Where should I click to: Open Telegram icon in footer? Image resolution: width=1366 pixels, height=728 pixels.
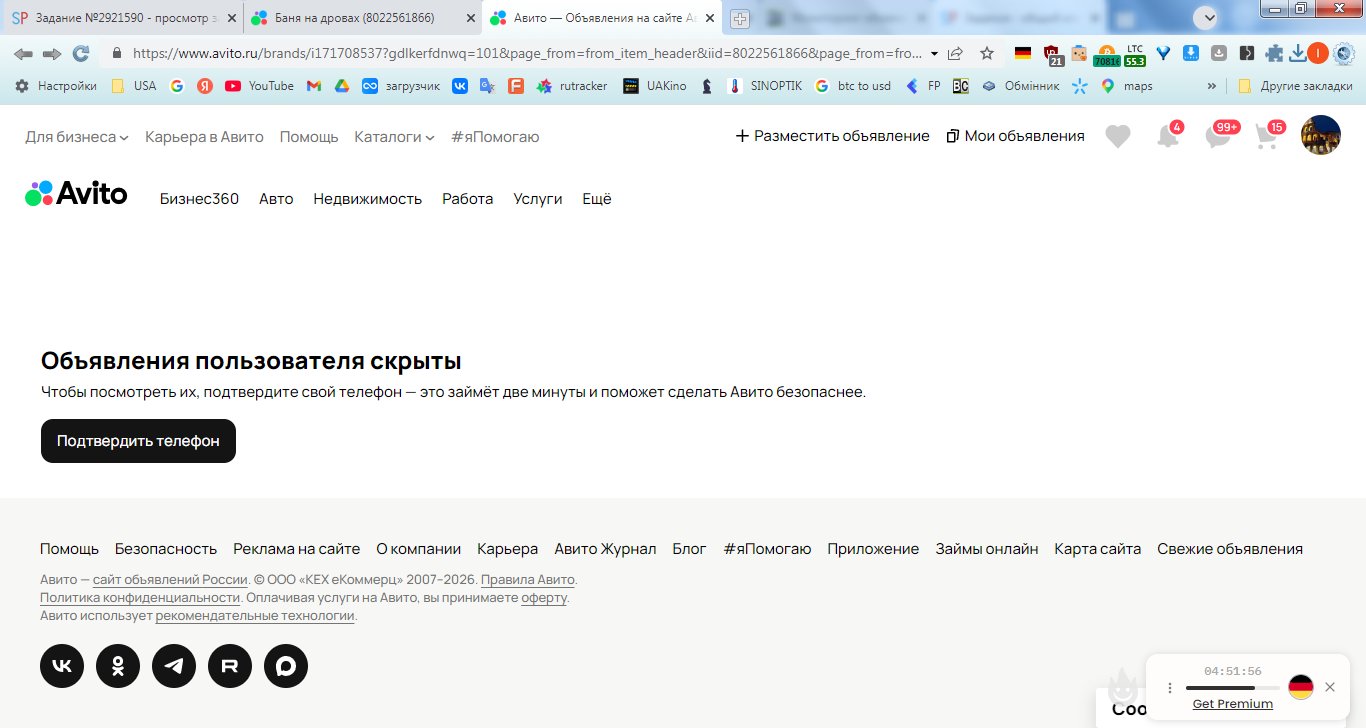pos(174,666)
